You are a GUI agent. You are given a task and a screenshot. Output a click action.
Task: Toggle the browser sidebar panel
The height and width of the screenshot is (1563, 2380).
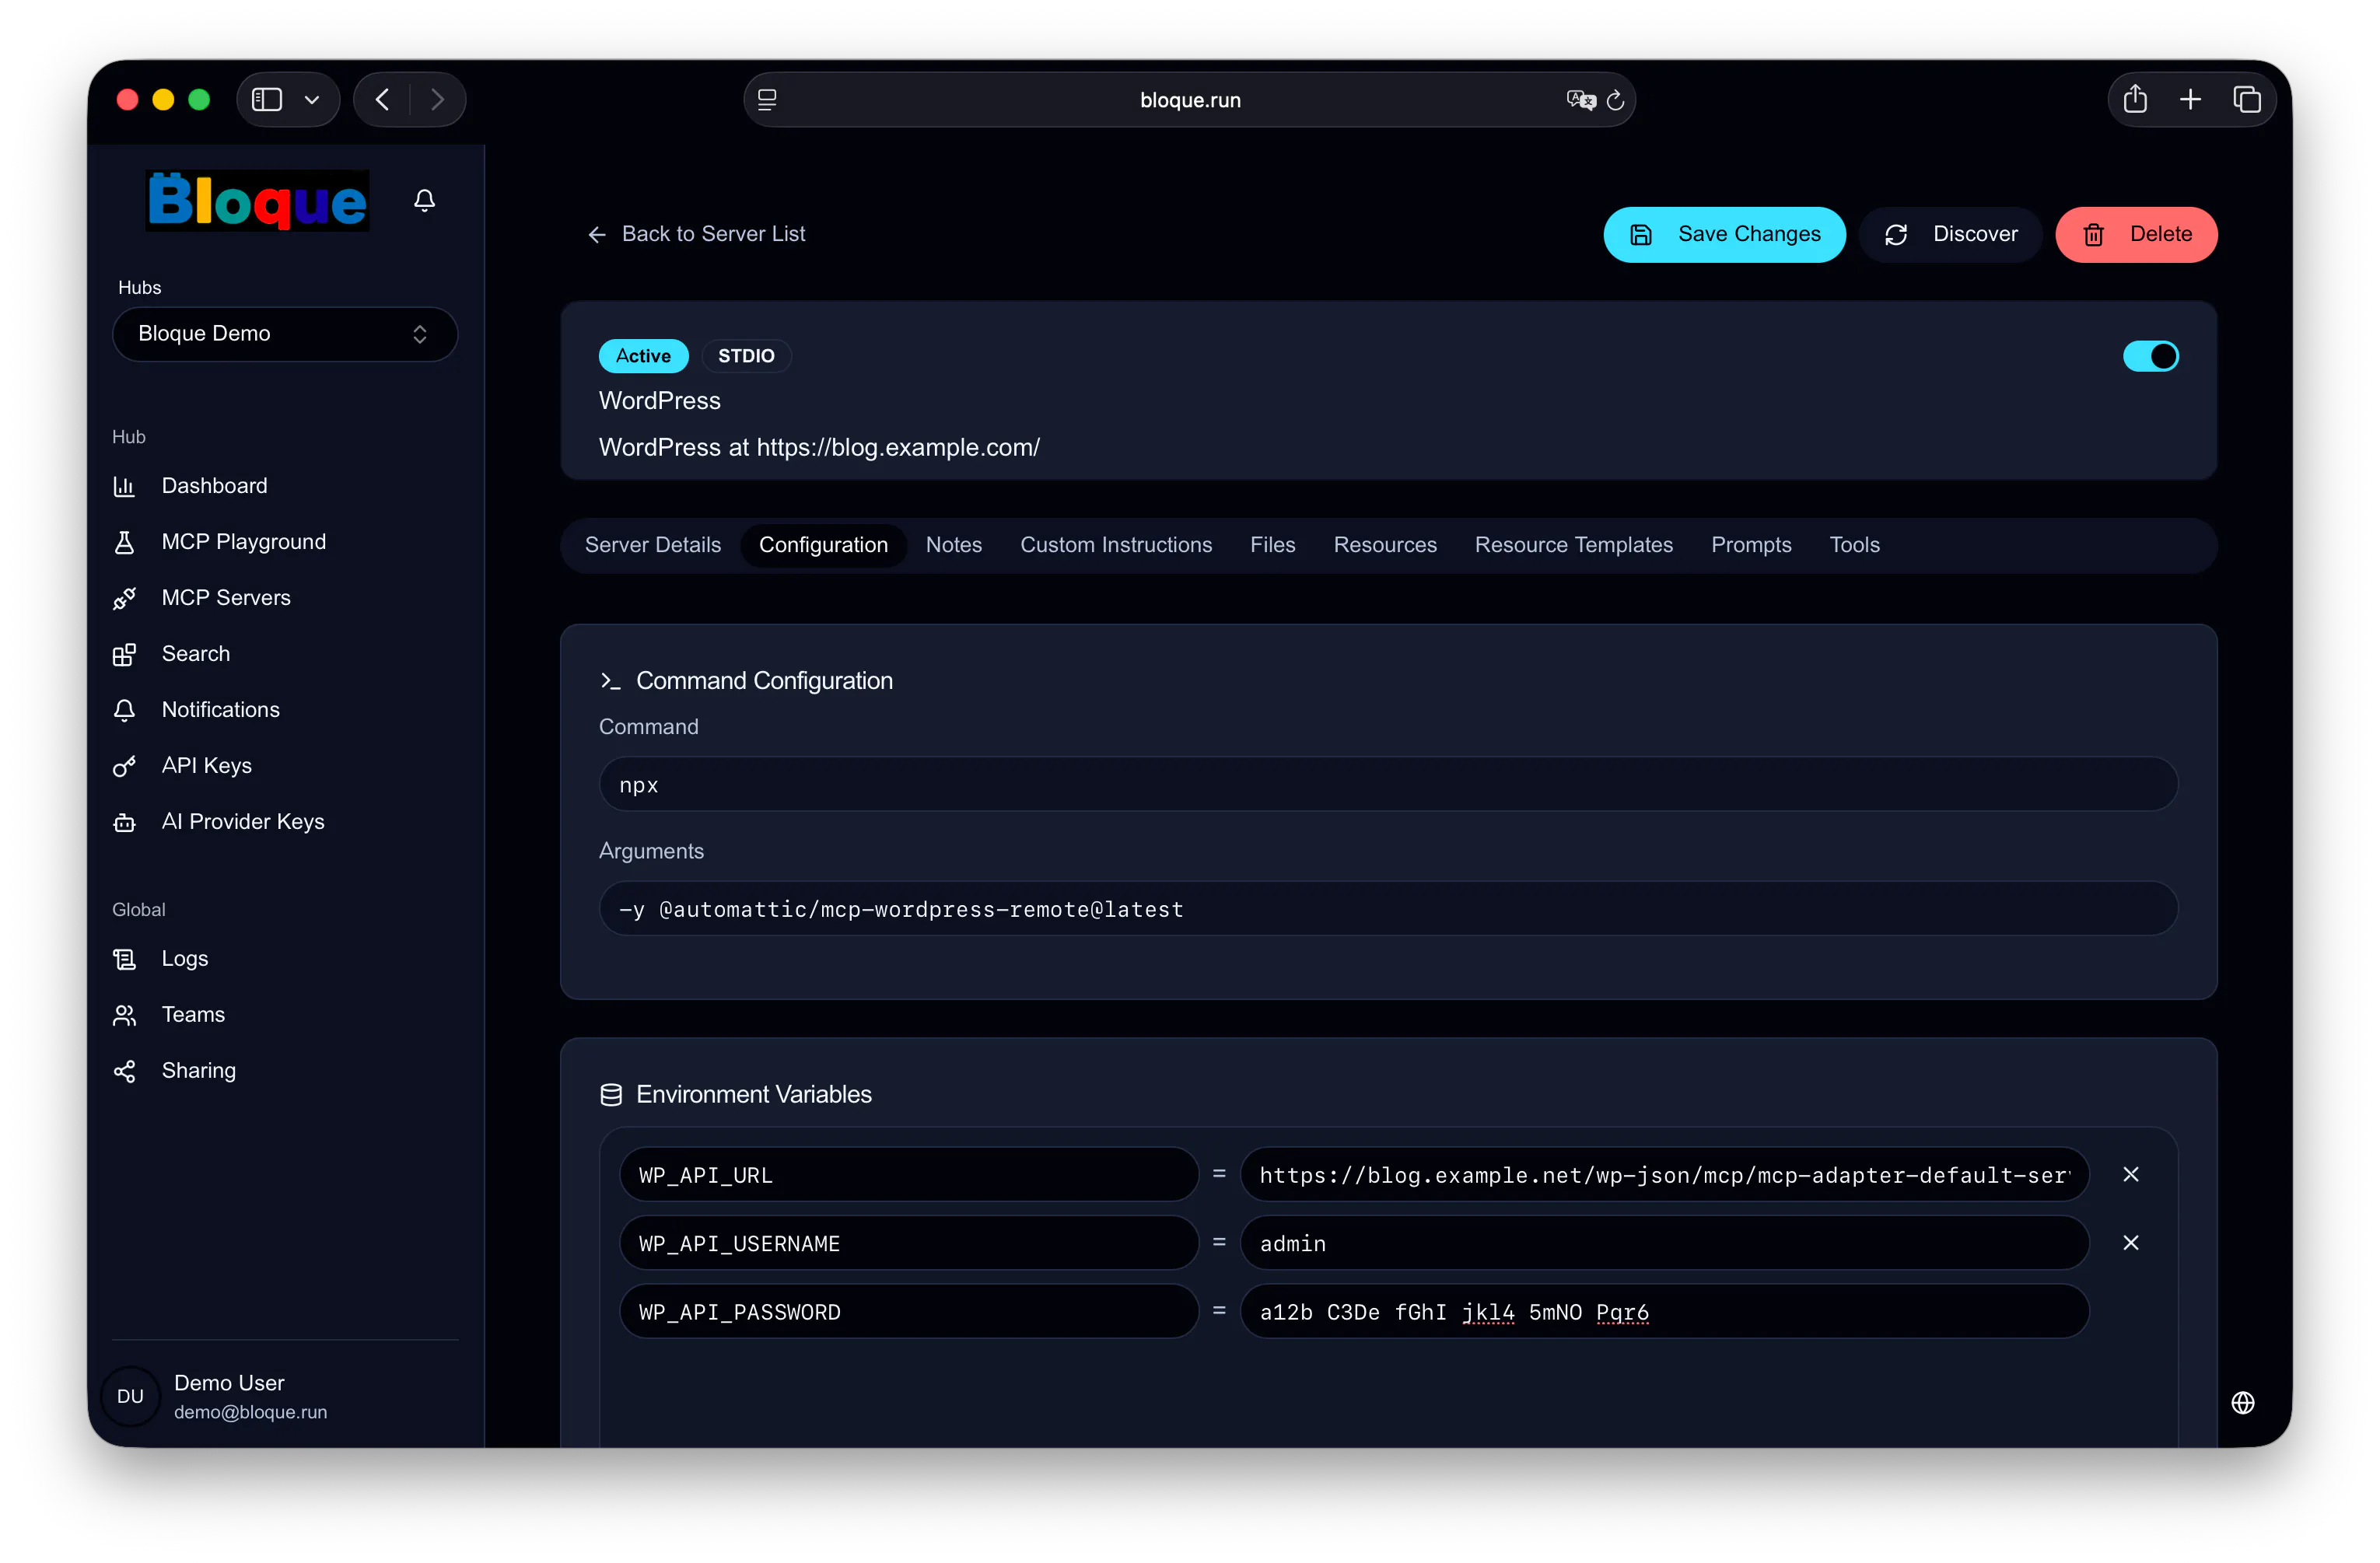coord(267,99)
